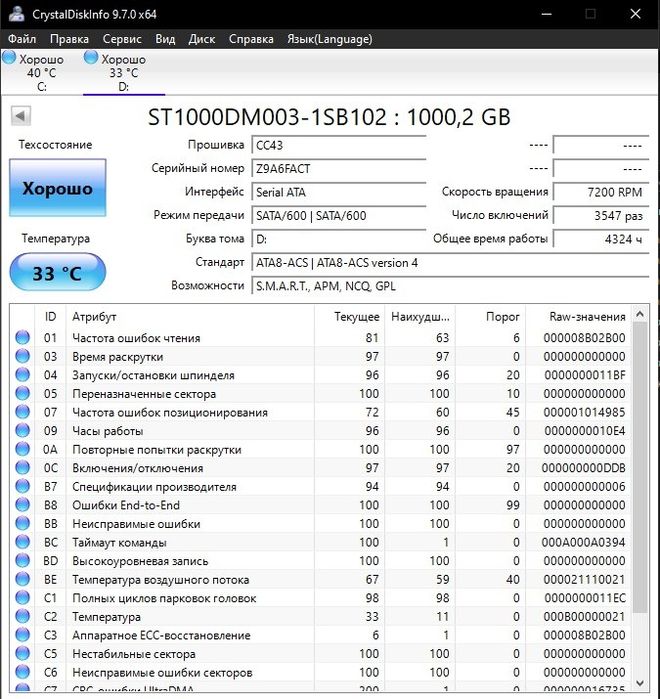Image resolution: width=660 pixels, height=699 pixels.
Task: Open the Правка menu
Action: click(x=69, y=39)
